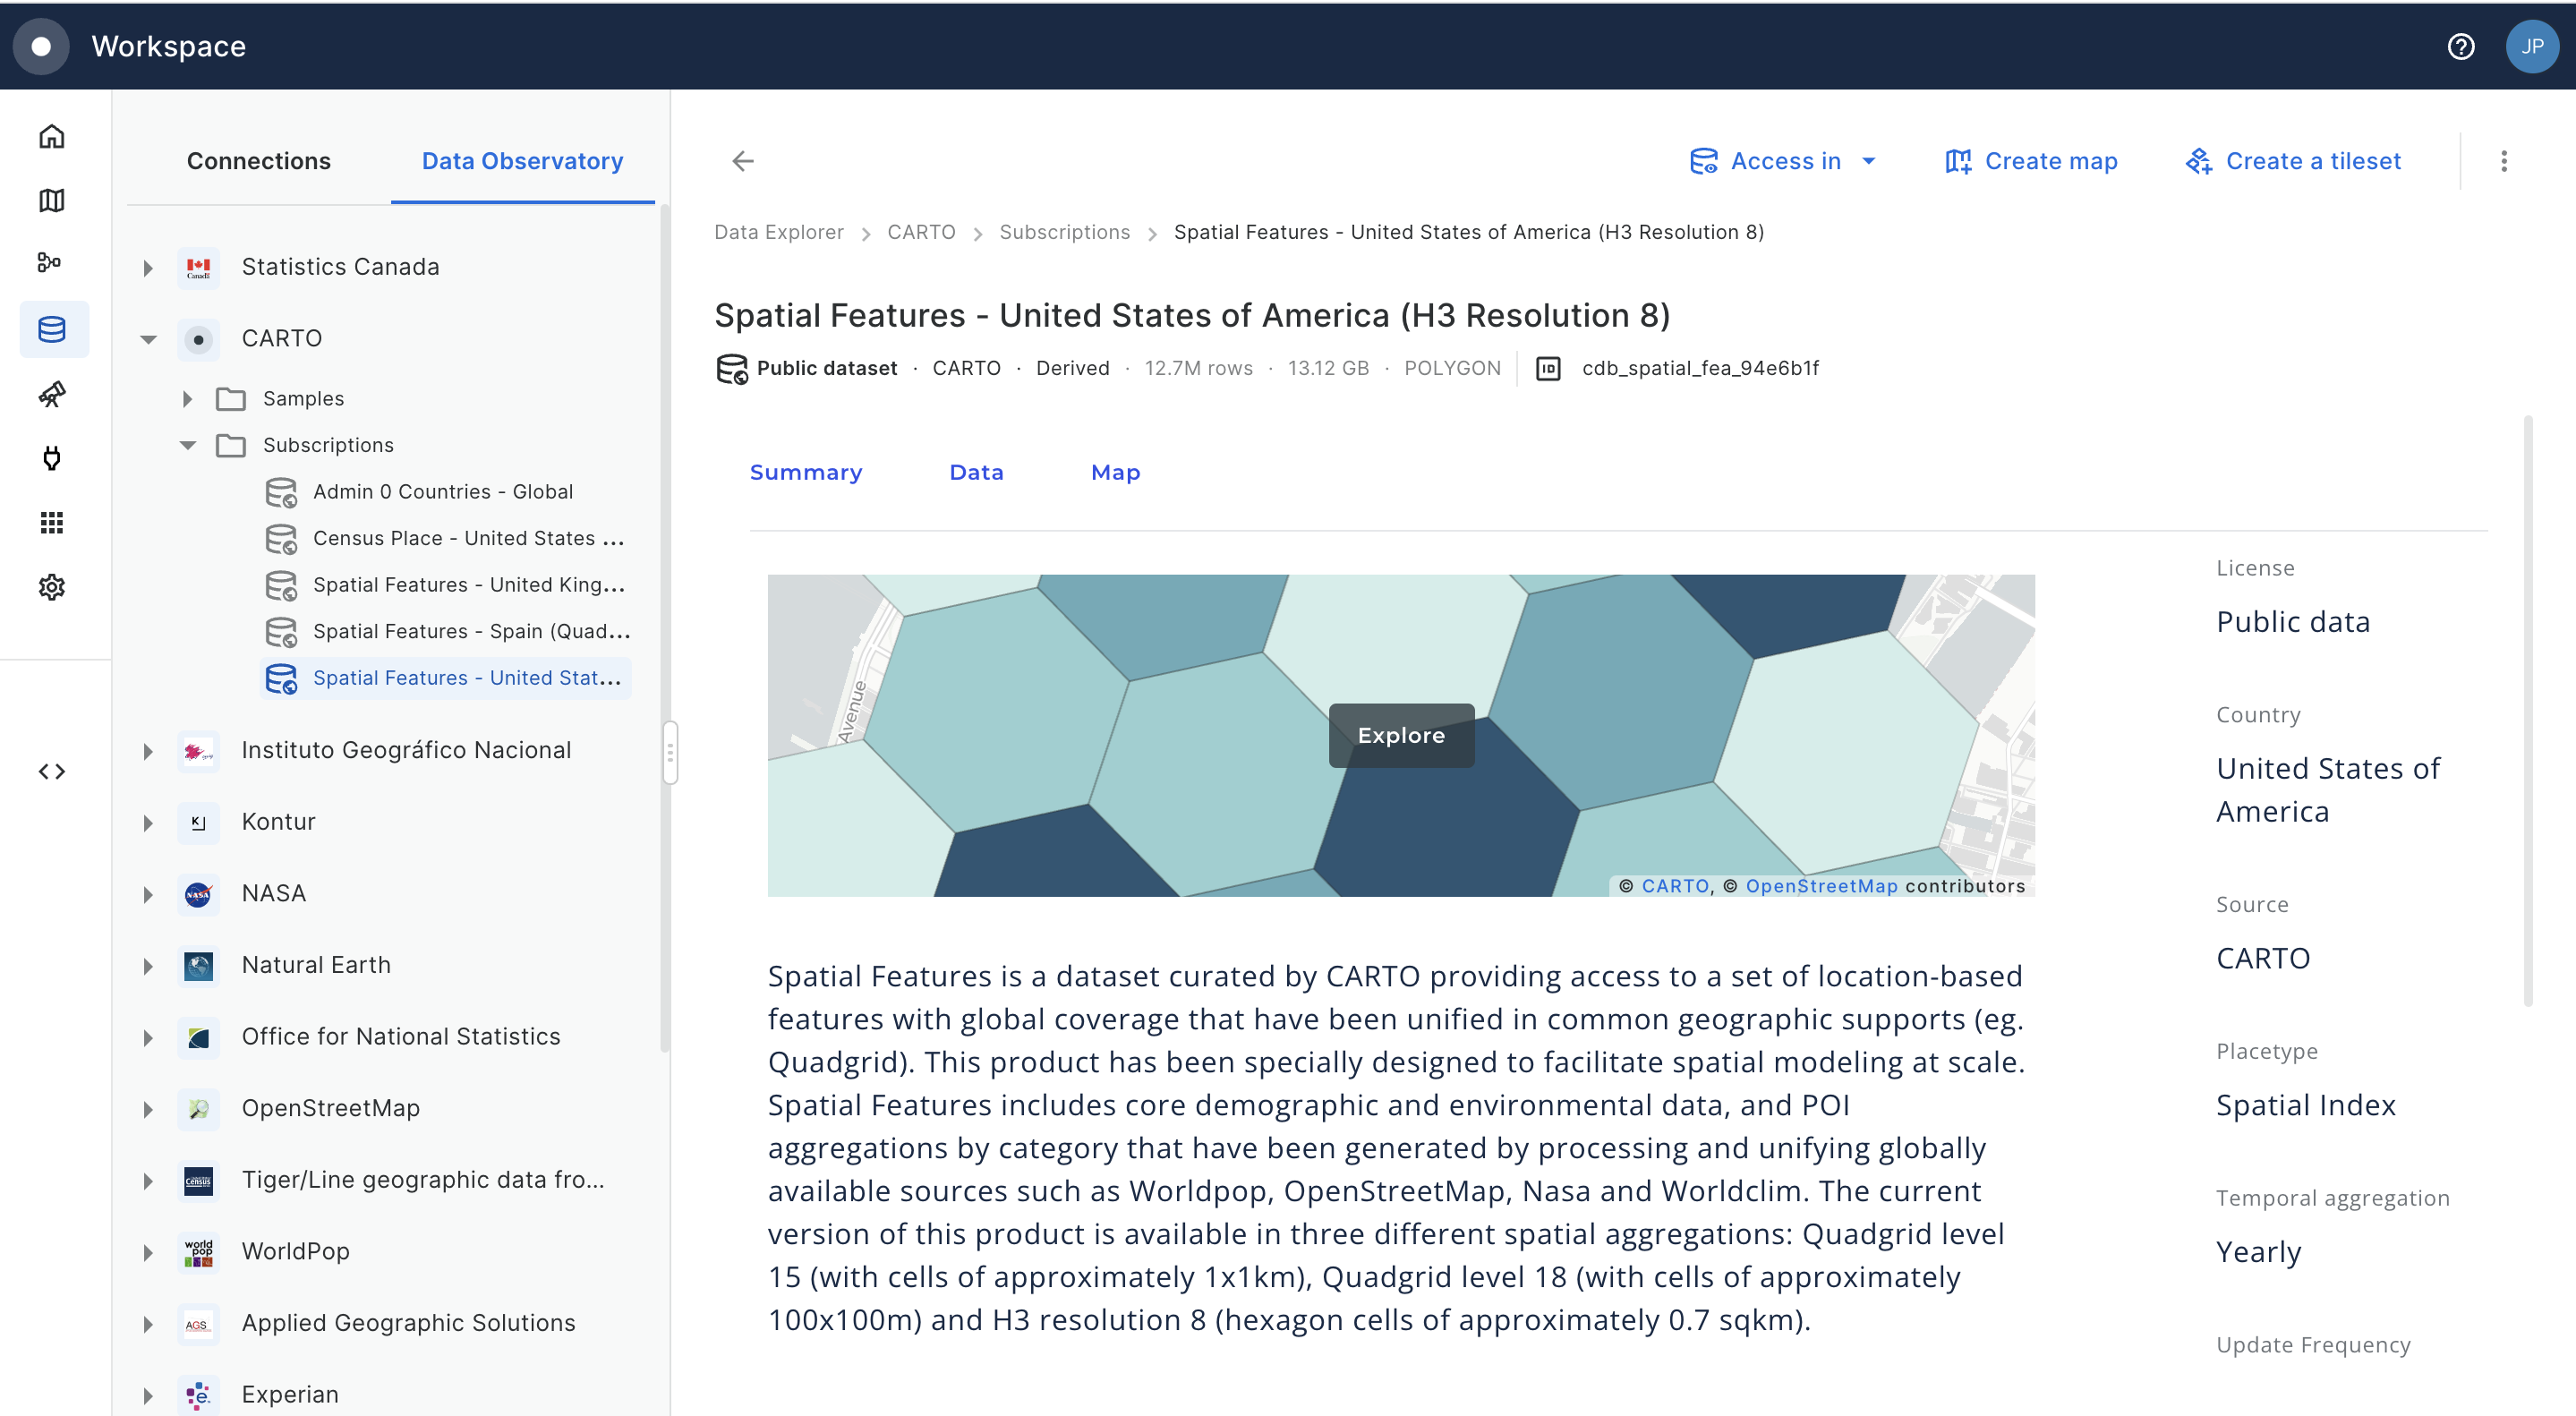Click the CARTO logo in header
Viewport: 2576px width, 1416px height.
[x=41, y=46]
